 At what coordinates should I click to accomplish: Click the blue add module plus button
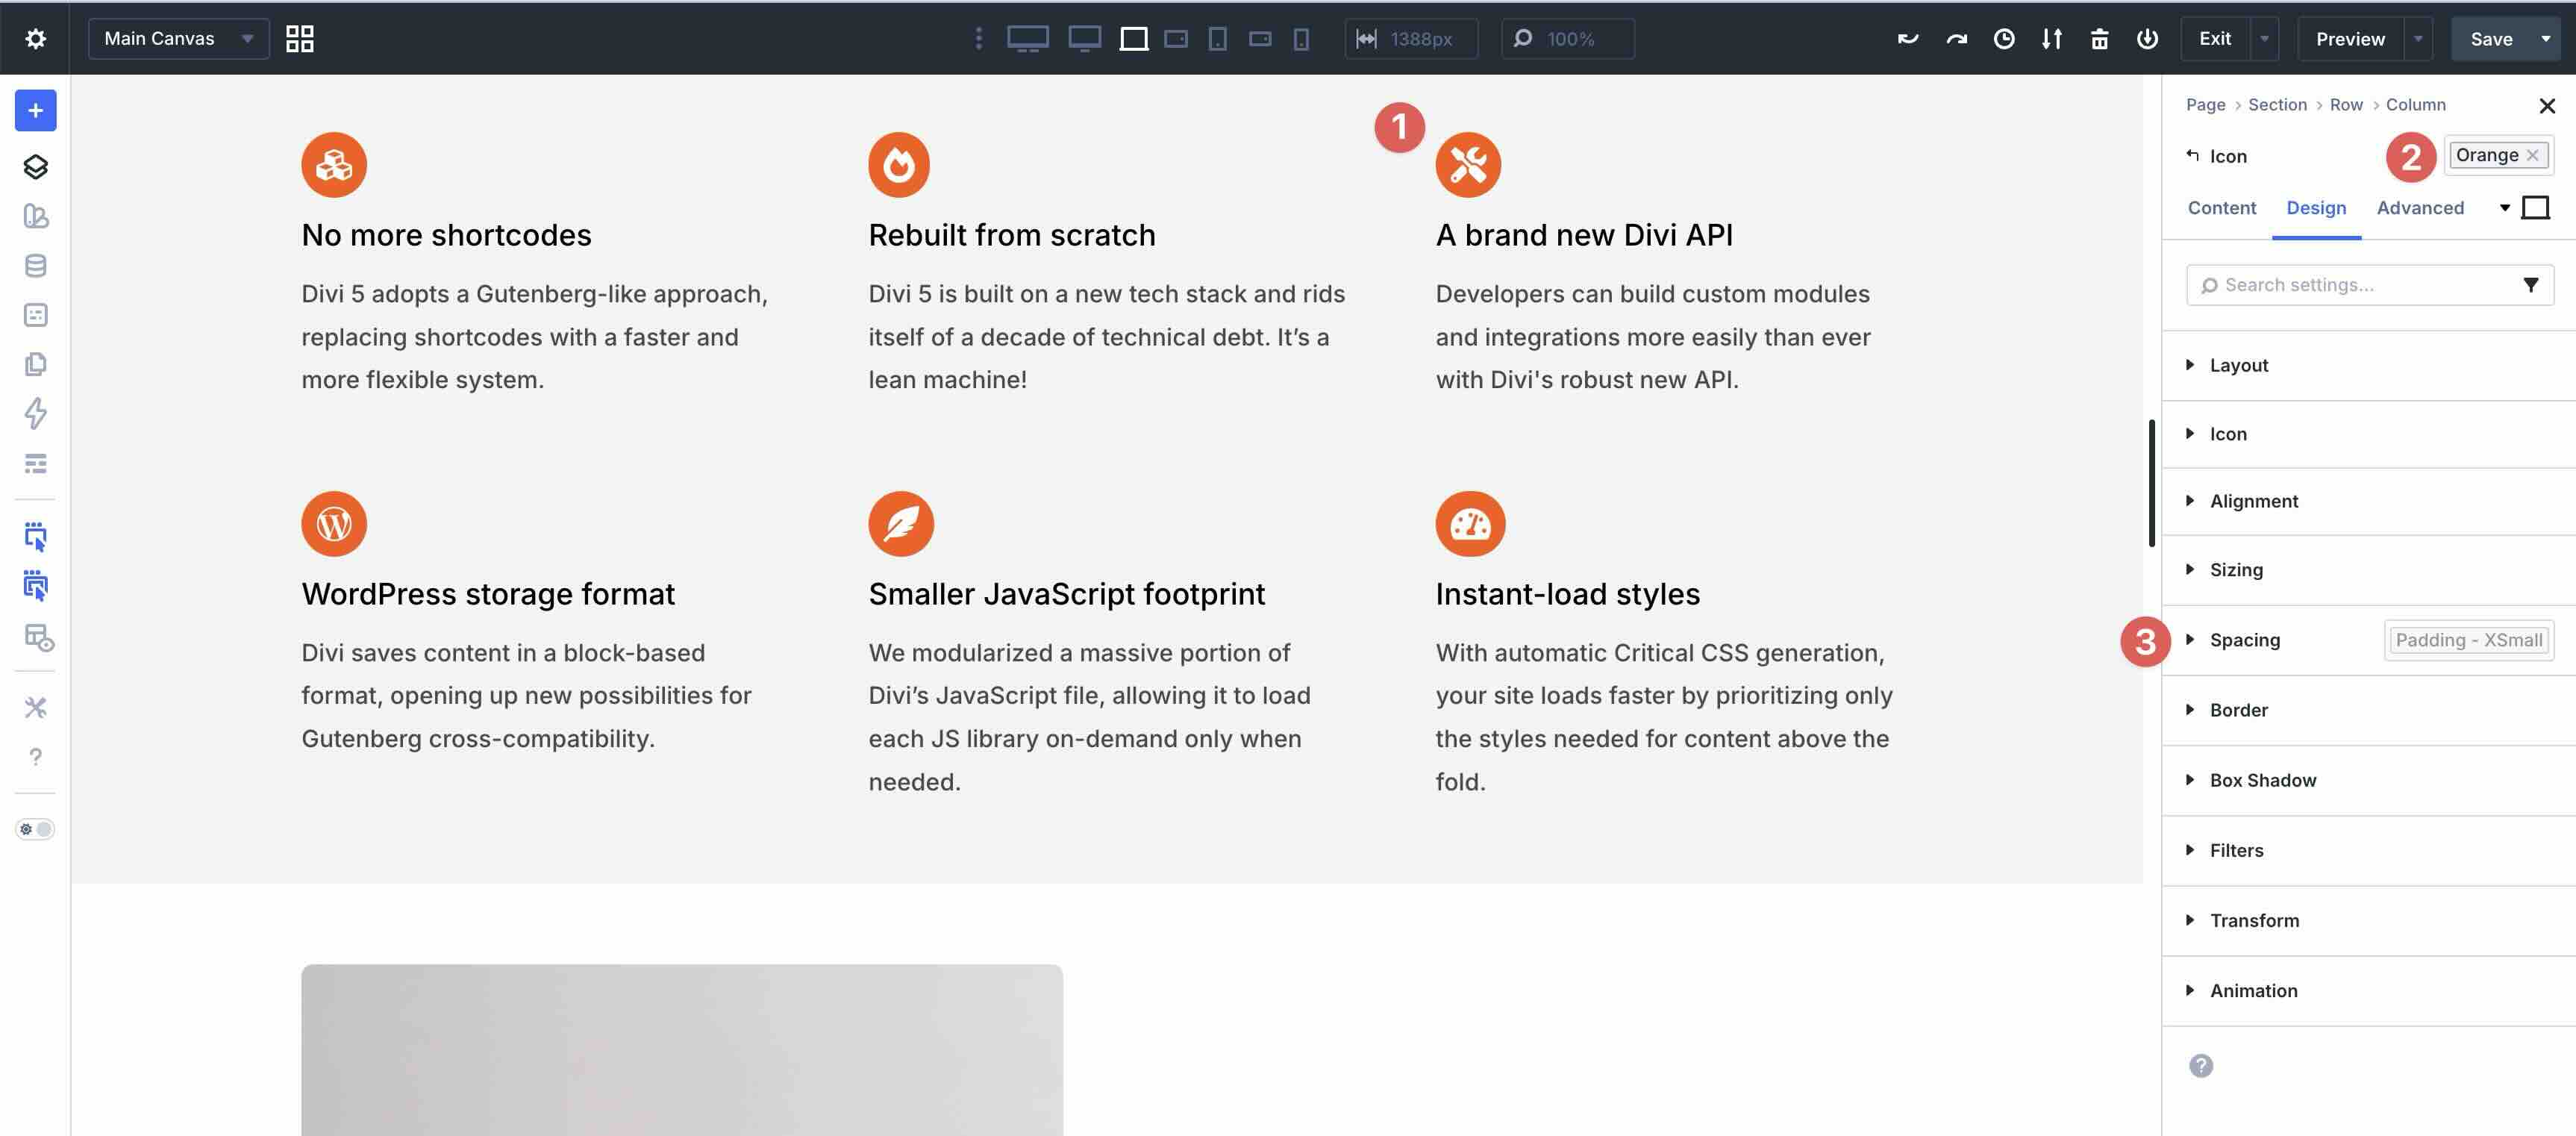(35, 111)
